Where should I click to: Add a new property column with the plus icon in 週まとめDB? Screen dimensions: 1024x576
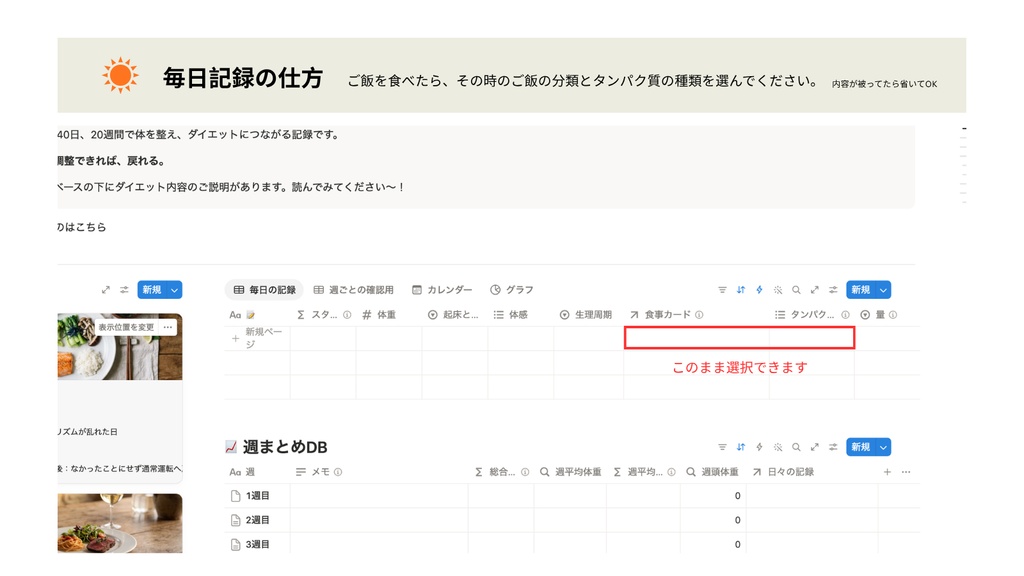pyautogui.click(x=887, y=472)
